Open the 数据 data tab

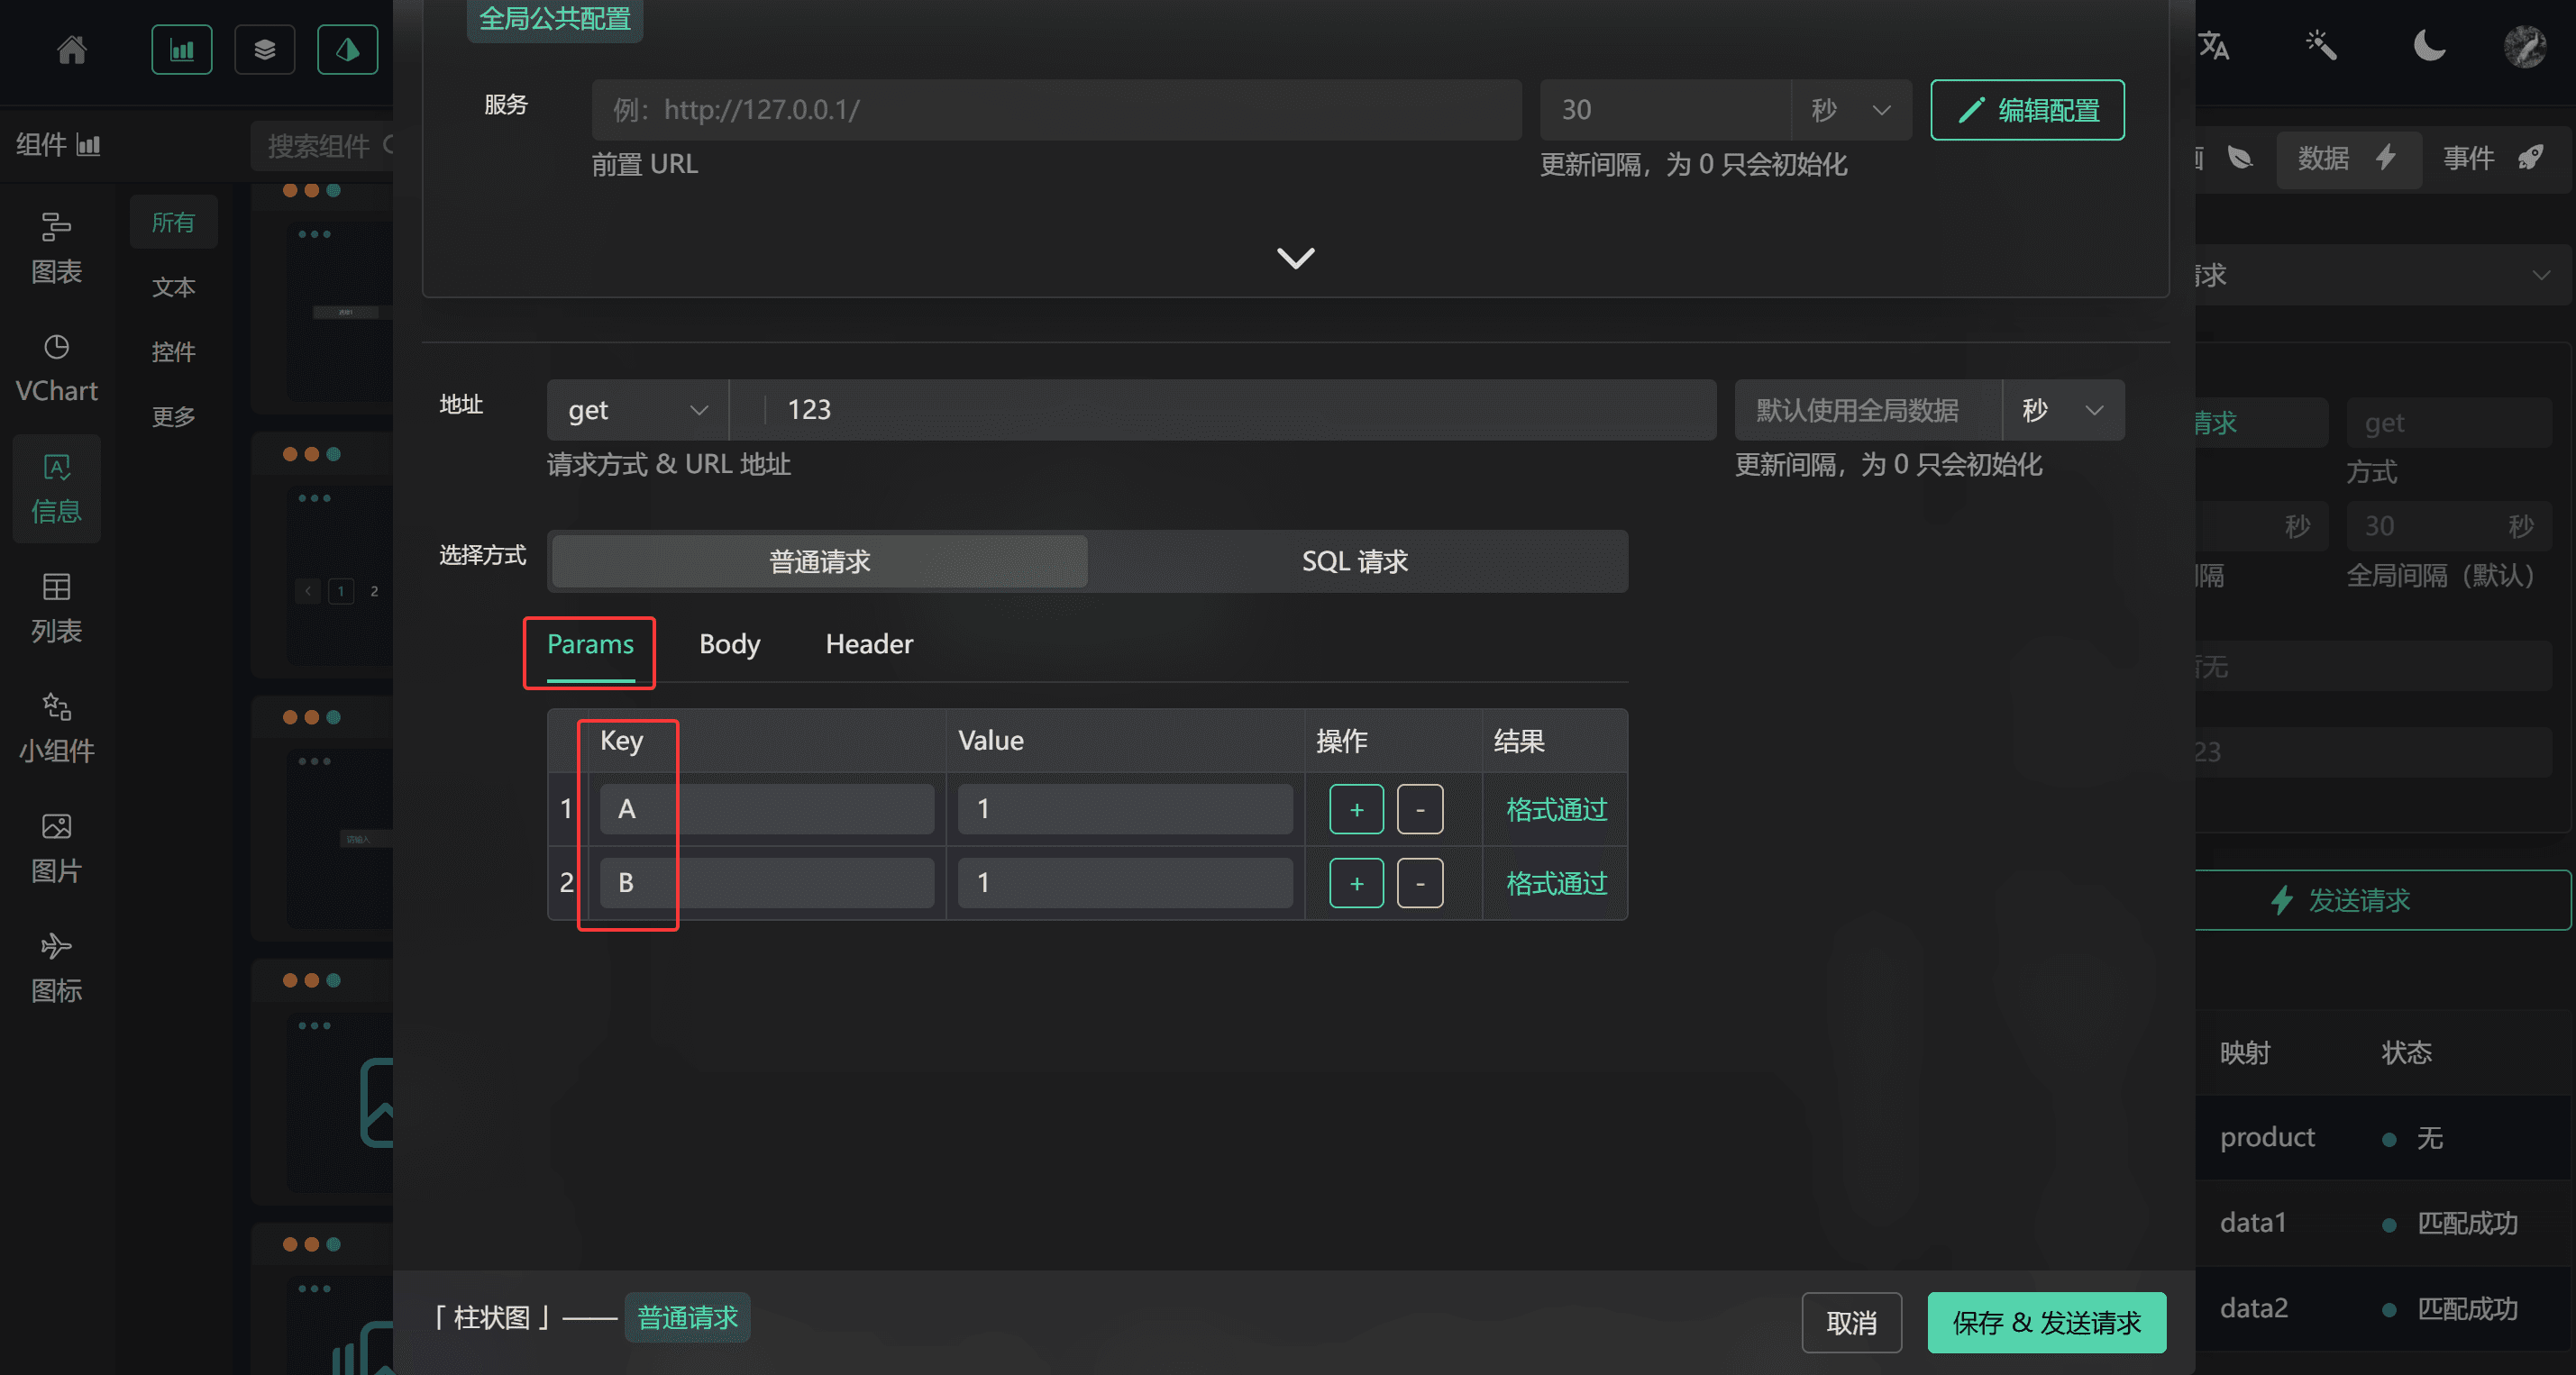tap(2347, 158)
